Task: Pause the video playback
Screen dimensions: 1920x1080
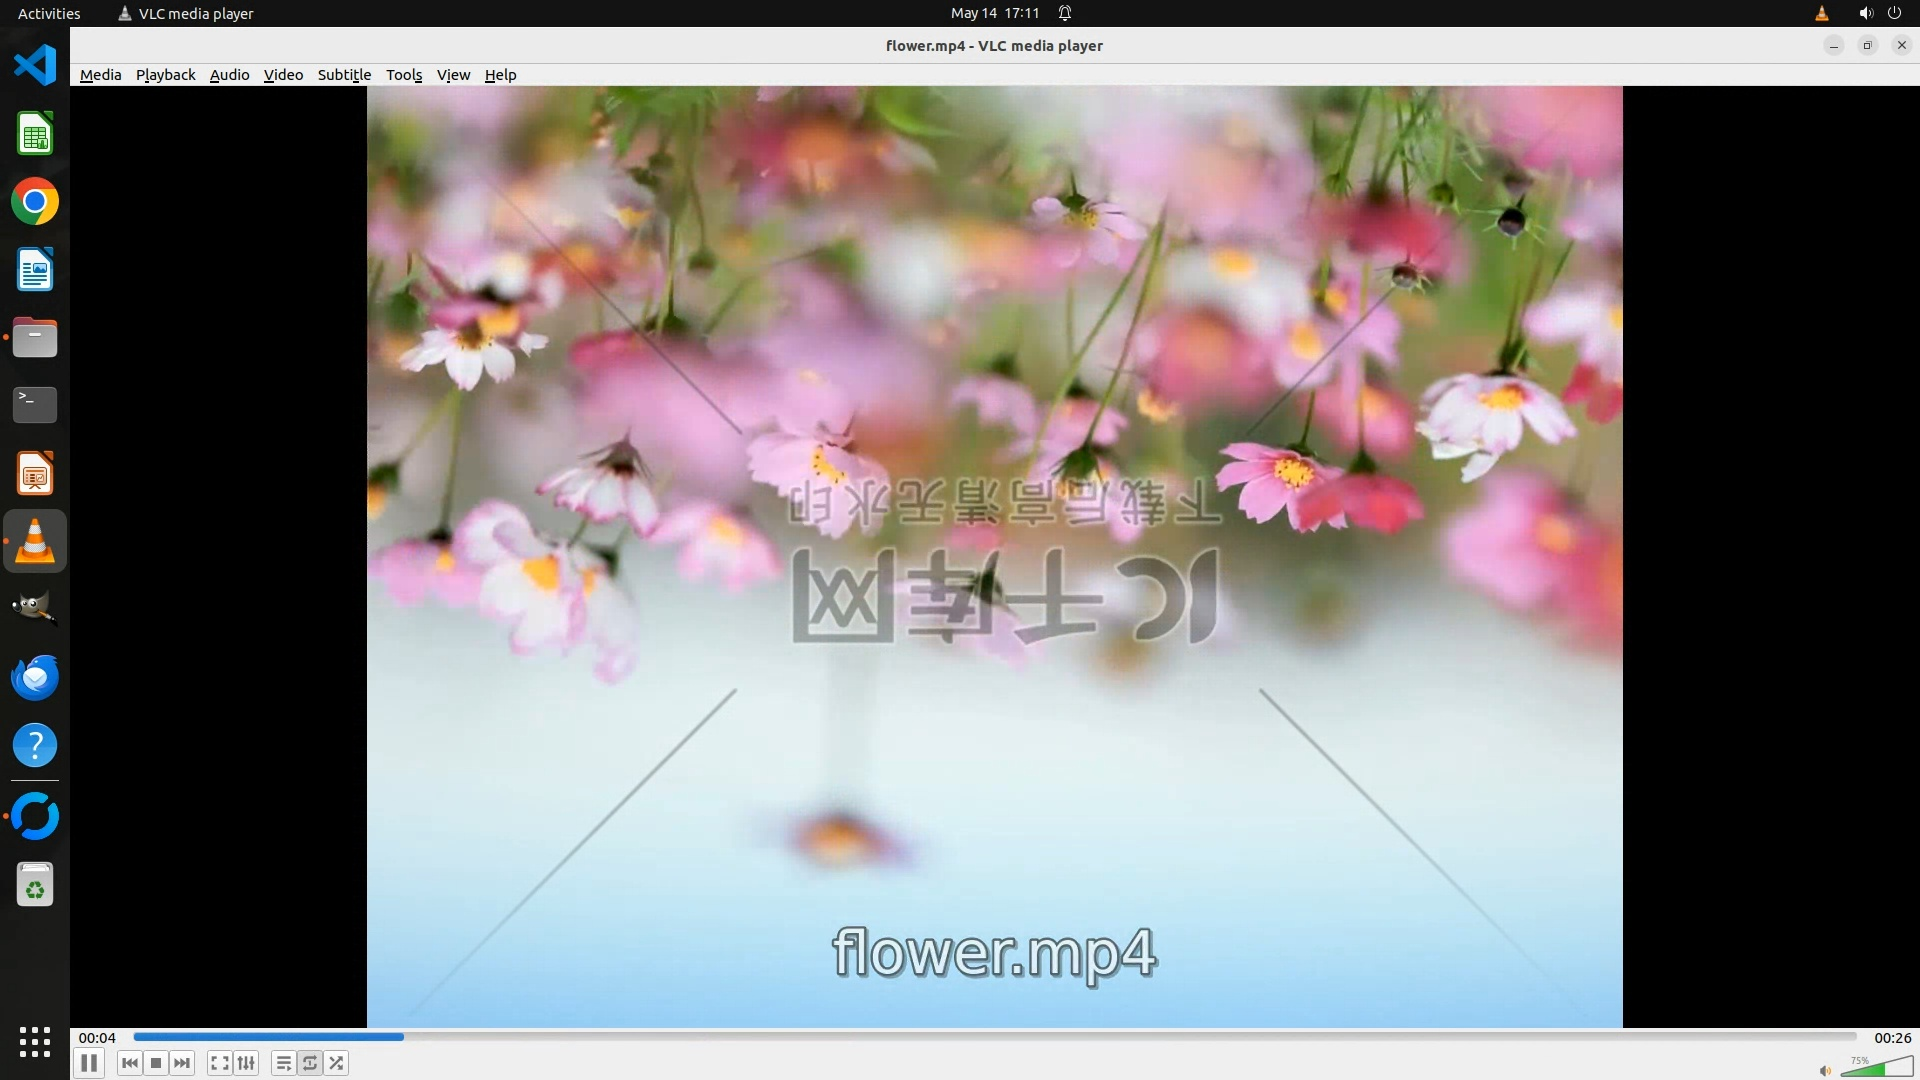Action: [x=89, y=1063]
